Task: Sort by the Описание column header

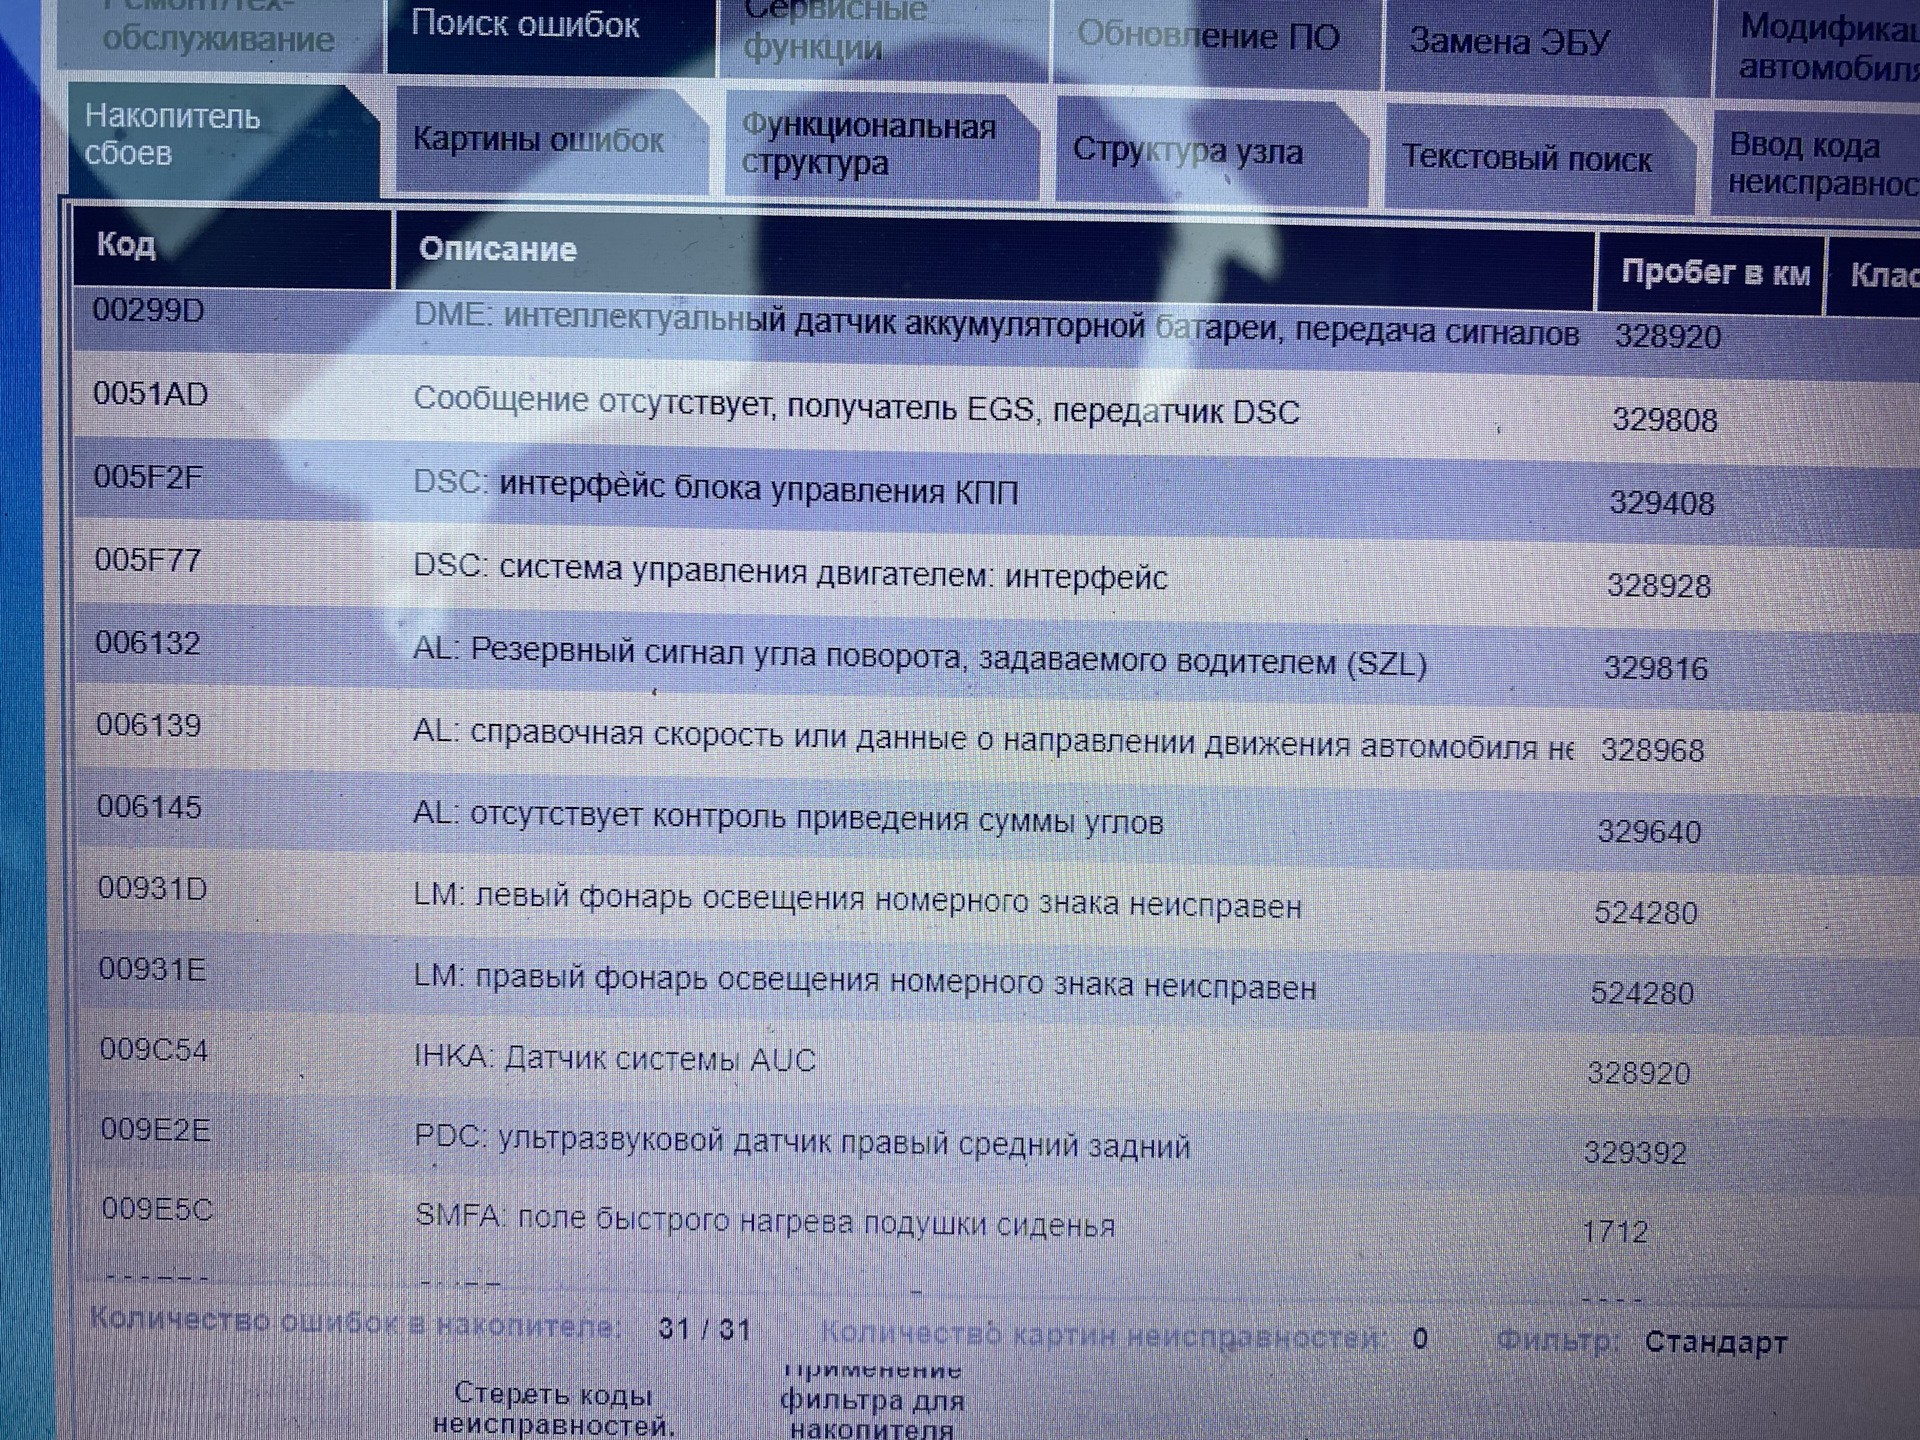Action: (x=994, y=260)
